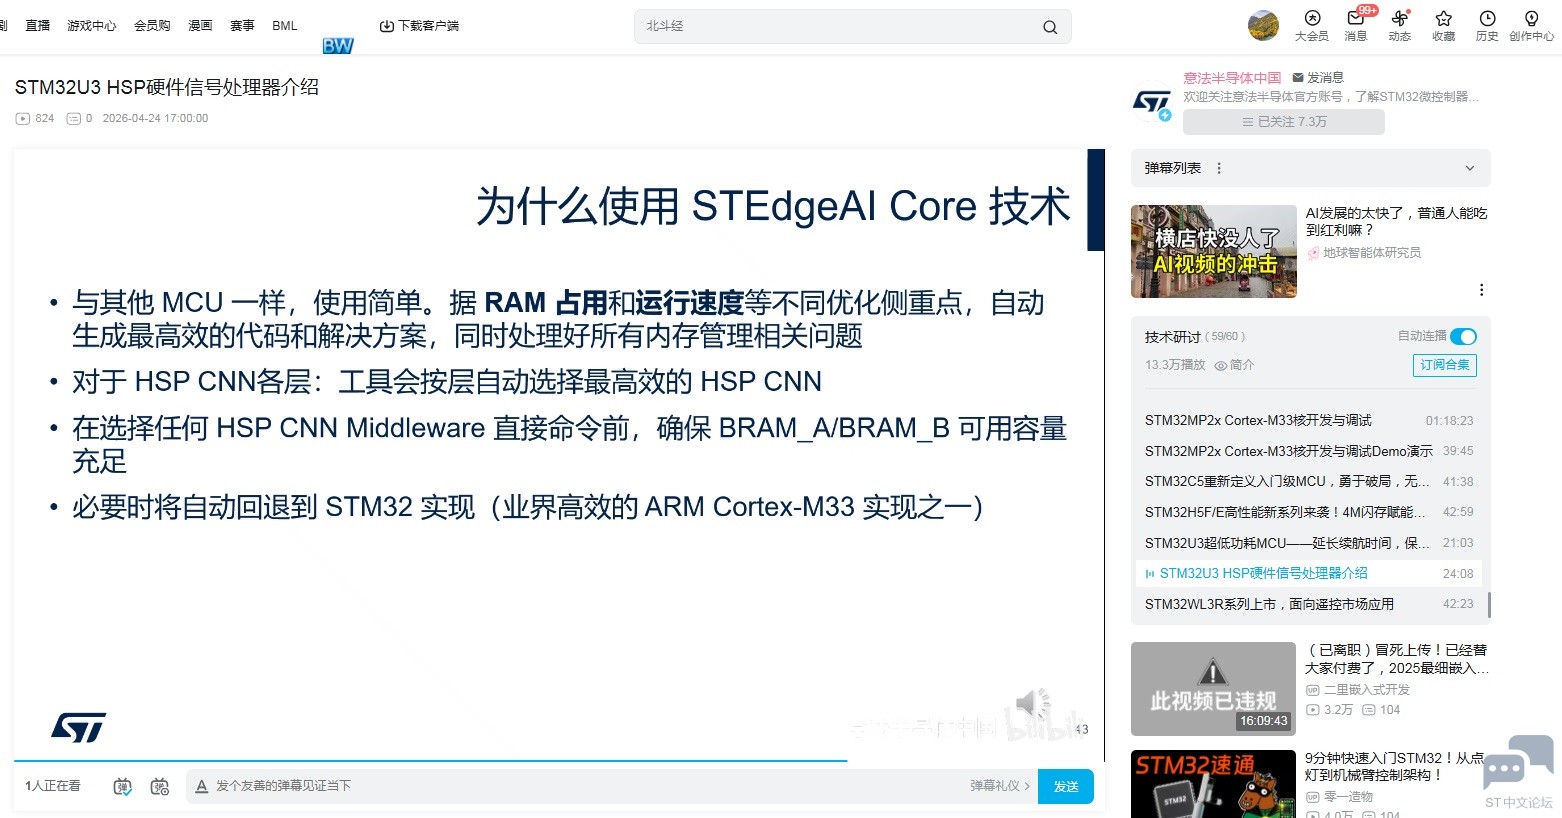Click the 发消息 envelope icon
Viewport: 1562px width, 818px height.
1298,77
